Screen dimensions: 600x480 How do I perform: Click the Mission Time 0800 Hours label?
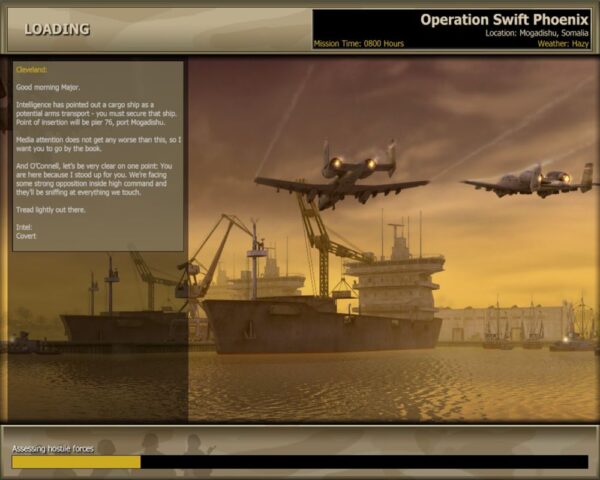coord(359,44)
